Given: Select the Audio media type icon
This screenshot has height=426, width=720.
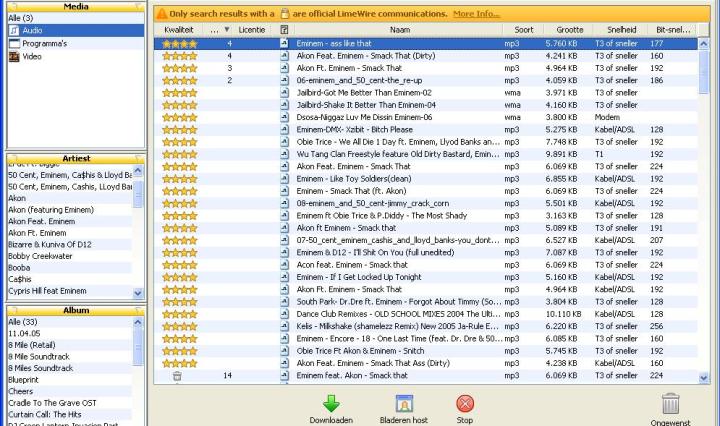Looking at the screenshot, I should (13, 30).
